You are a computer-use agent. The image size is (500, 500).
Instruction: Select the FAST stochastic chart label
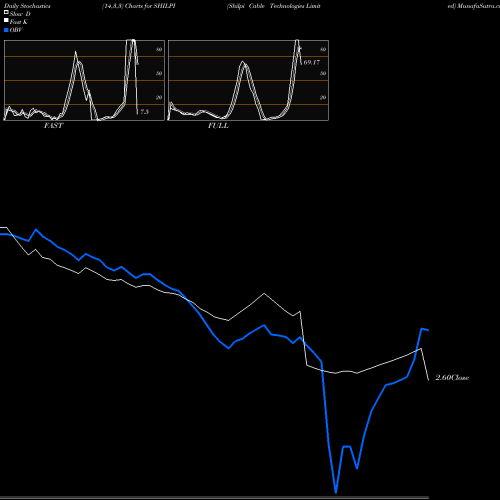53,126
